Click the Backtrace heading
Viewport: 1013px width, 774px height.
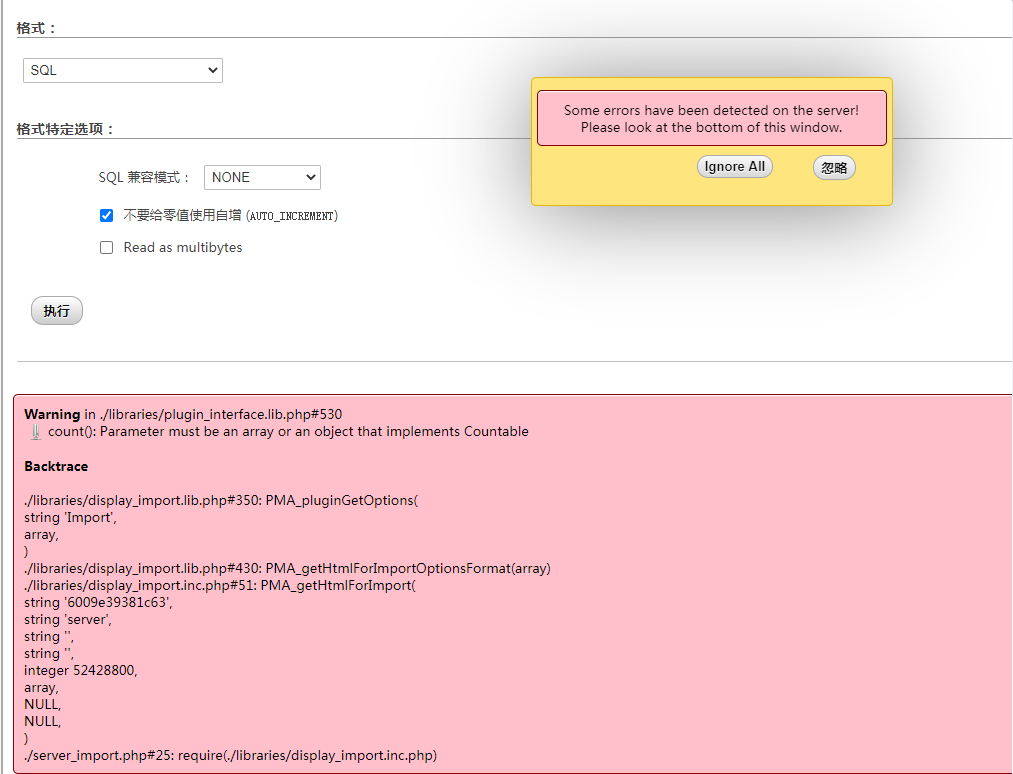pos(56,467)
